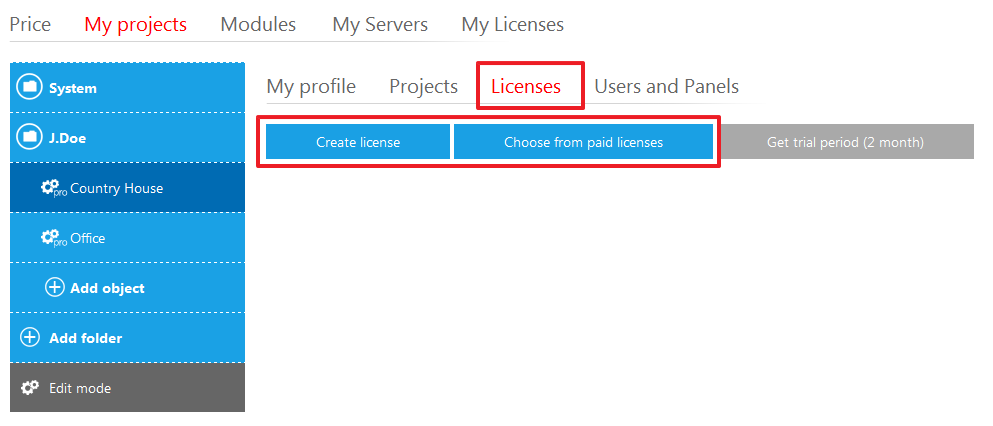Image resolution: width=993 pixels, height=426 pixels.
Task: Click Choose from paid licenses button
Action: click(x=583, y=142)
